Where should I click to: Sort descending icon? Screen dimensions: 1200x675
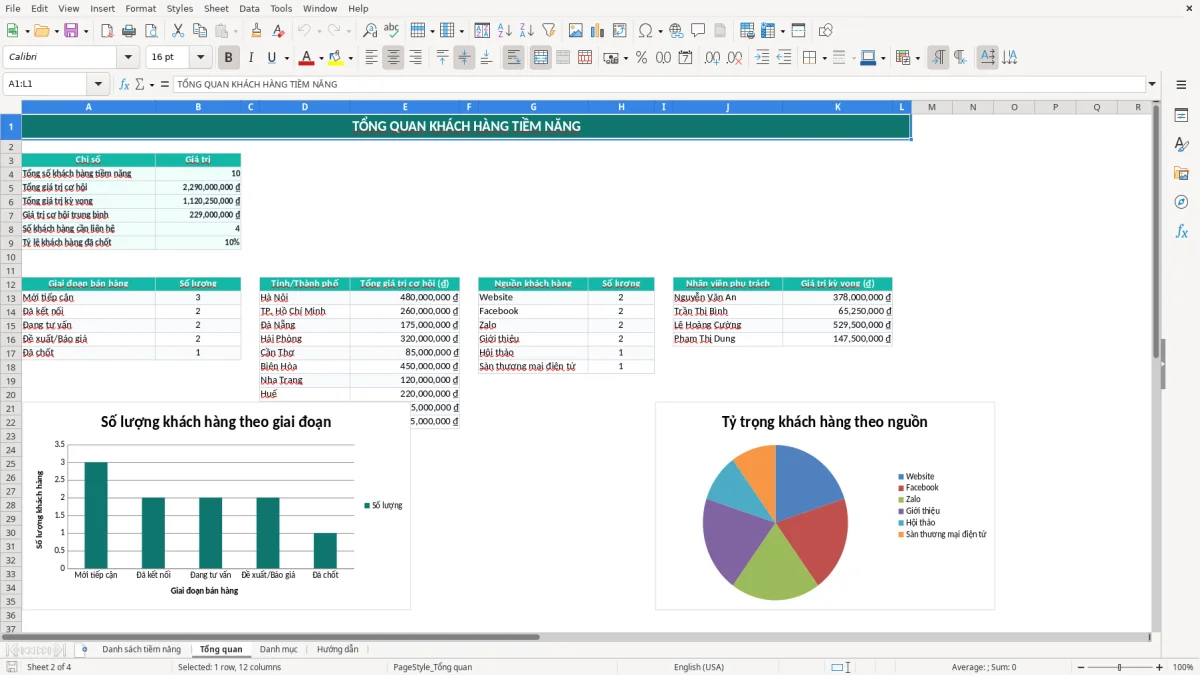[x=526, y=31]
